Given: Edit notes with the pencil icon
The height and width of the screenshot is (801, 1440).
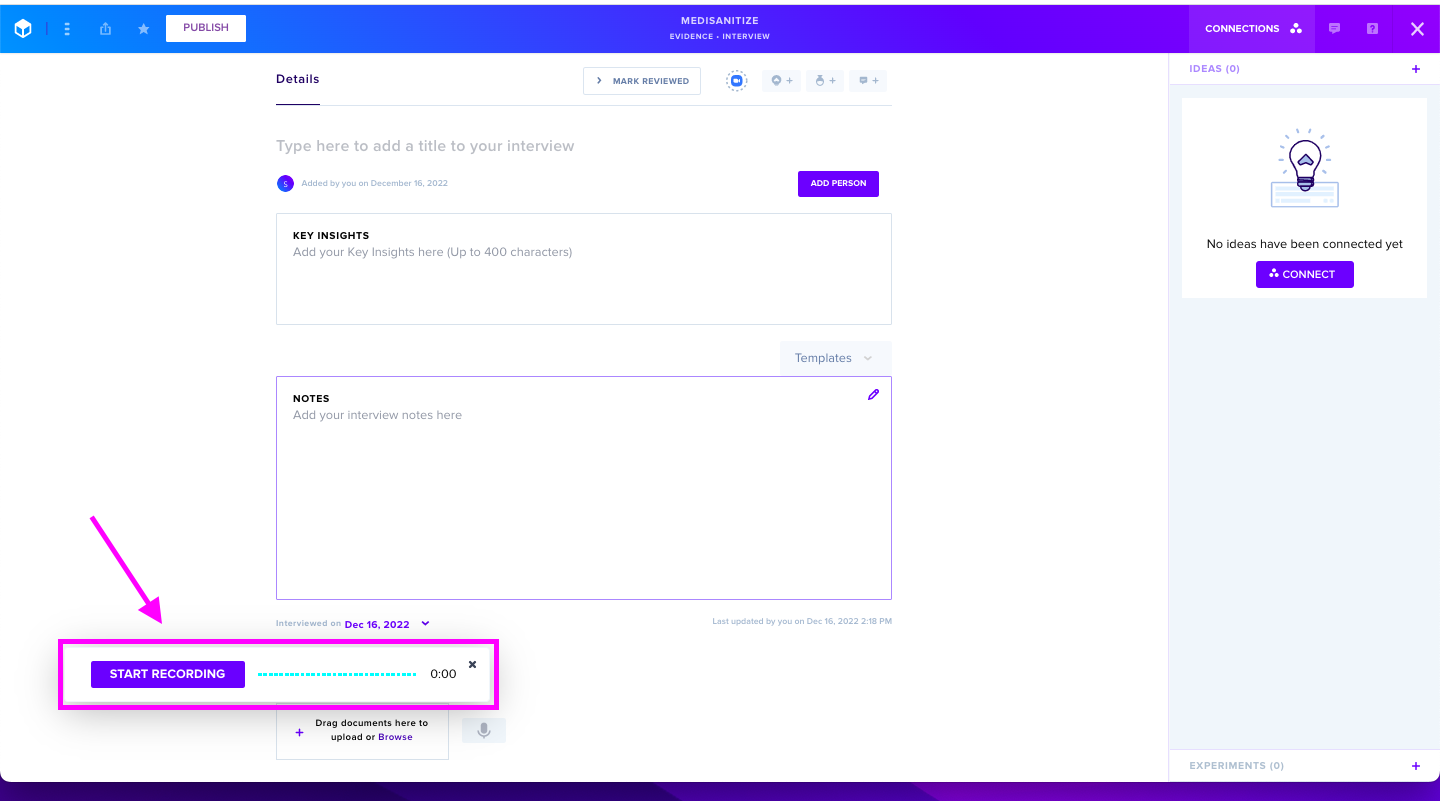Looking at the screenshot, I should [873, 395].
